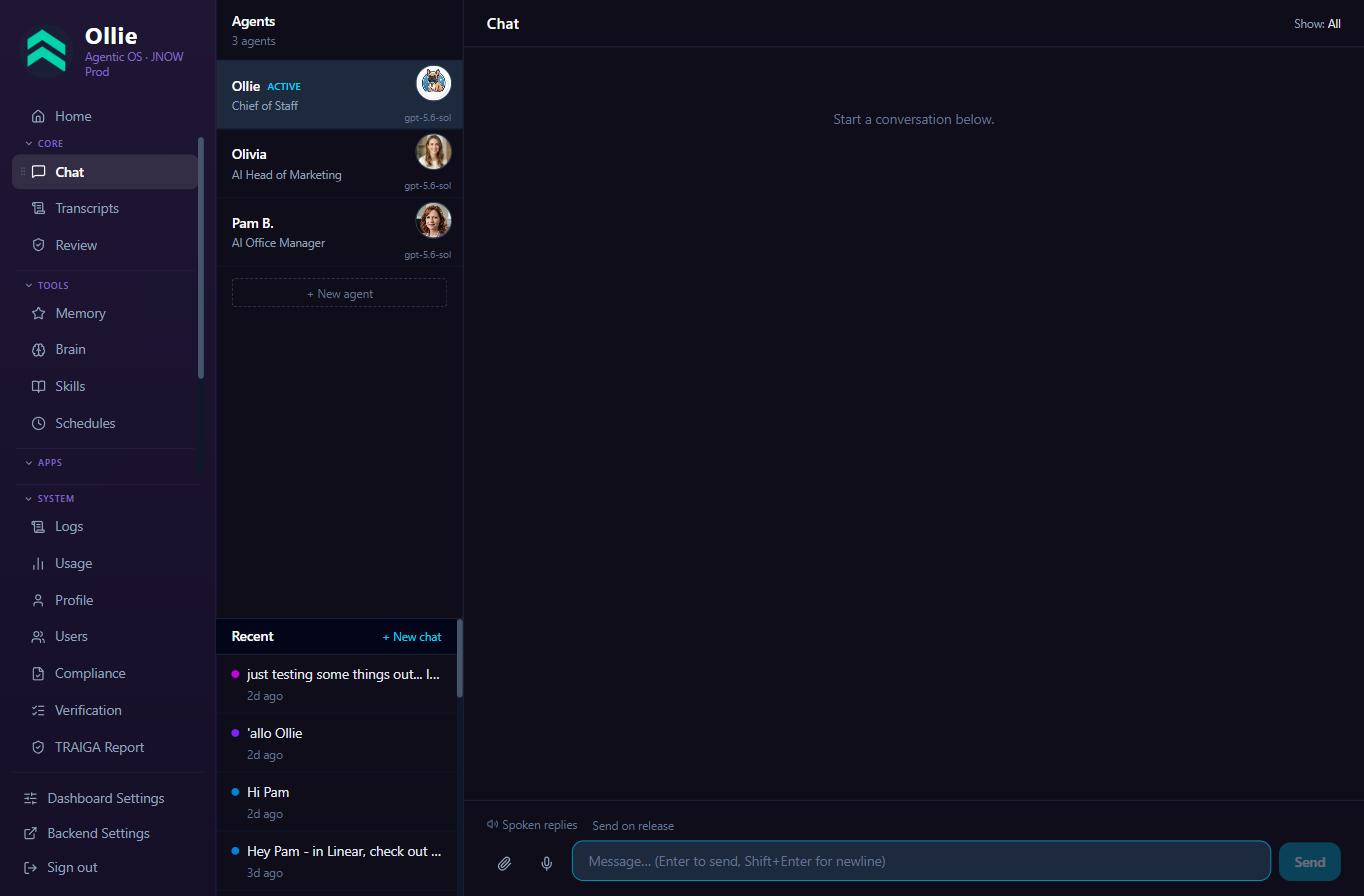1364x896 pixels.
Task: Open Memory via its star icon
Action: 38,313
